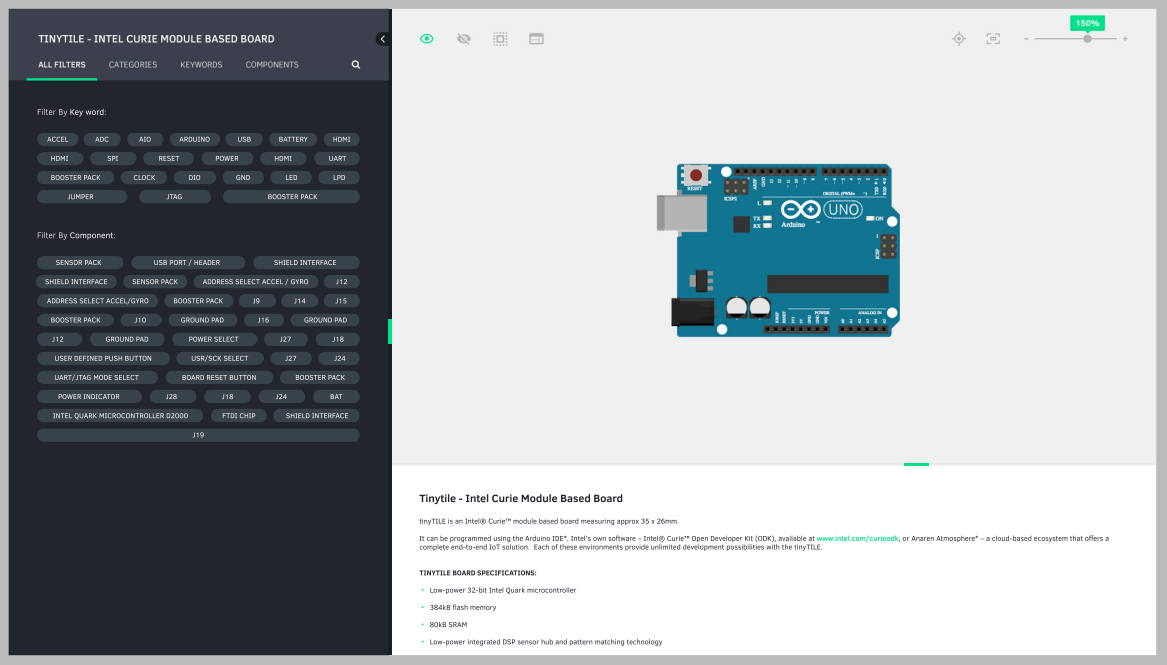Filter by LED keyword

pyautogui.click(x=291, y=178)
